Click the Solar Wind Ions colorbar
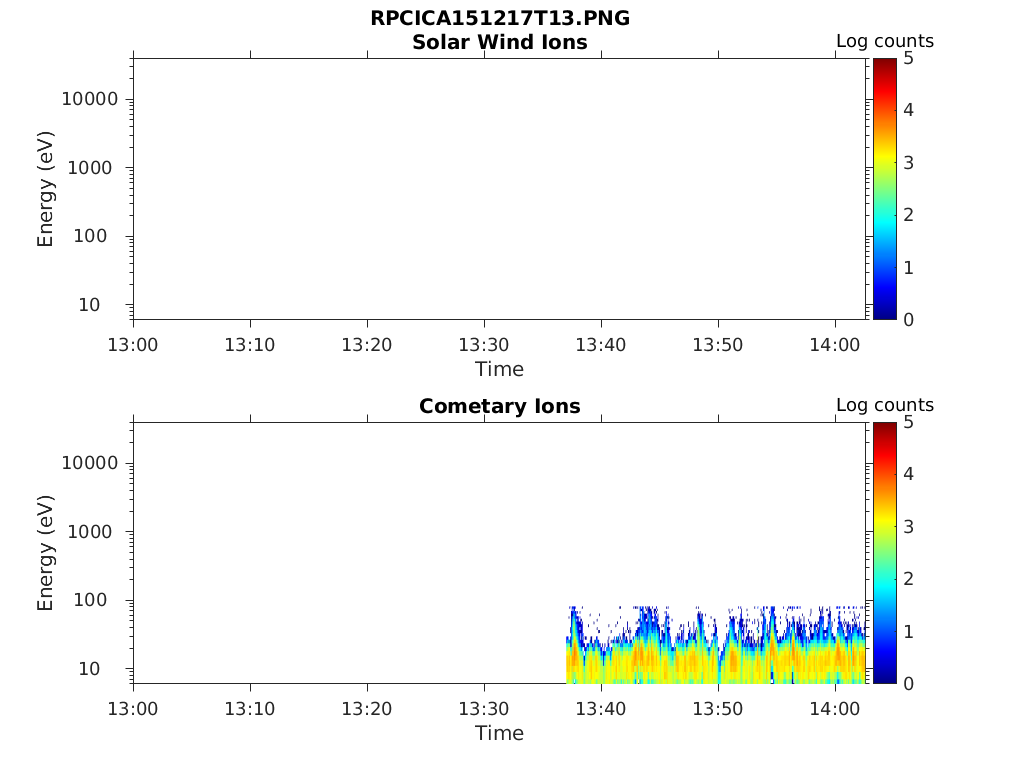 click(x=884, y=189)
